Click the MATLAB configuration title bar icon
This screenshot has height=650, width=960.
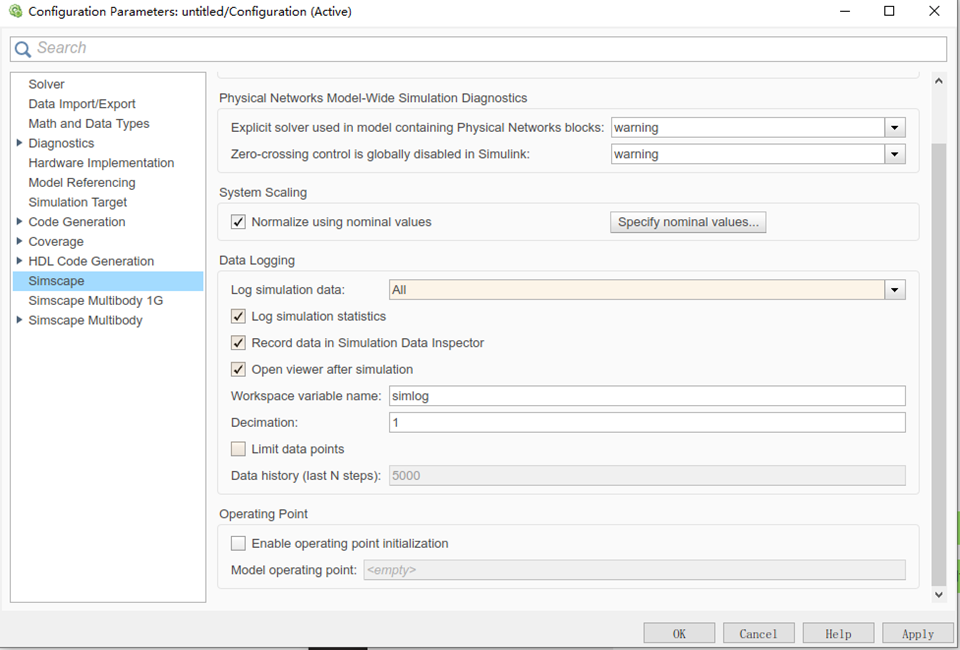coord(15,11)
